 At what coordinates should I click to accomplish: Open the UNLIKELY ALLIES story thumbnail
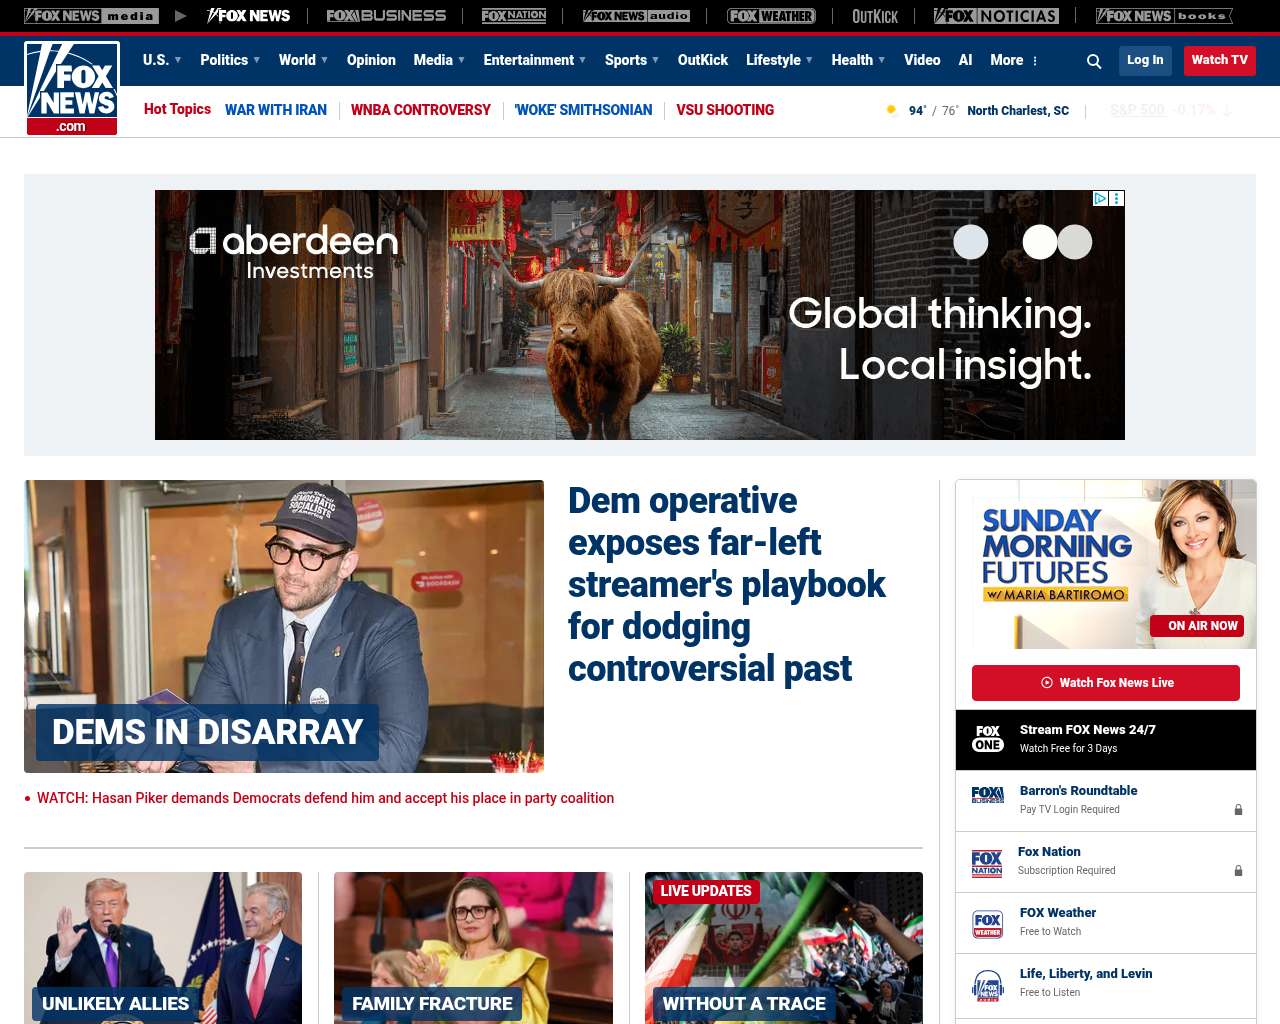point(163,948)
